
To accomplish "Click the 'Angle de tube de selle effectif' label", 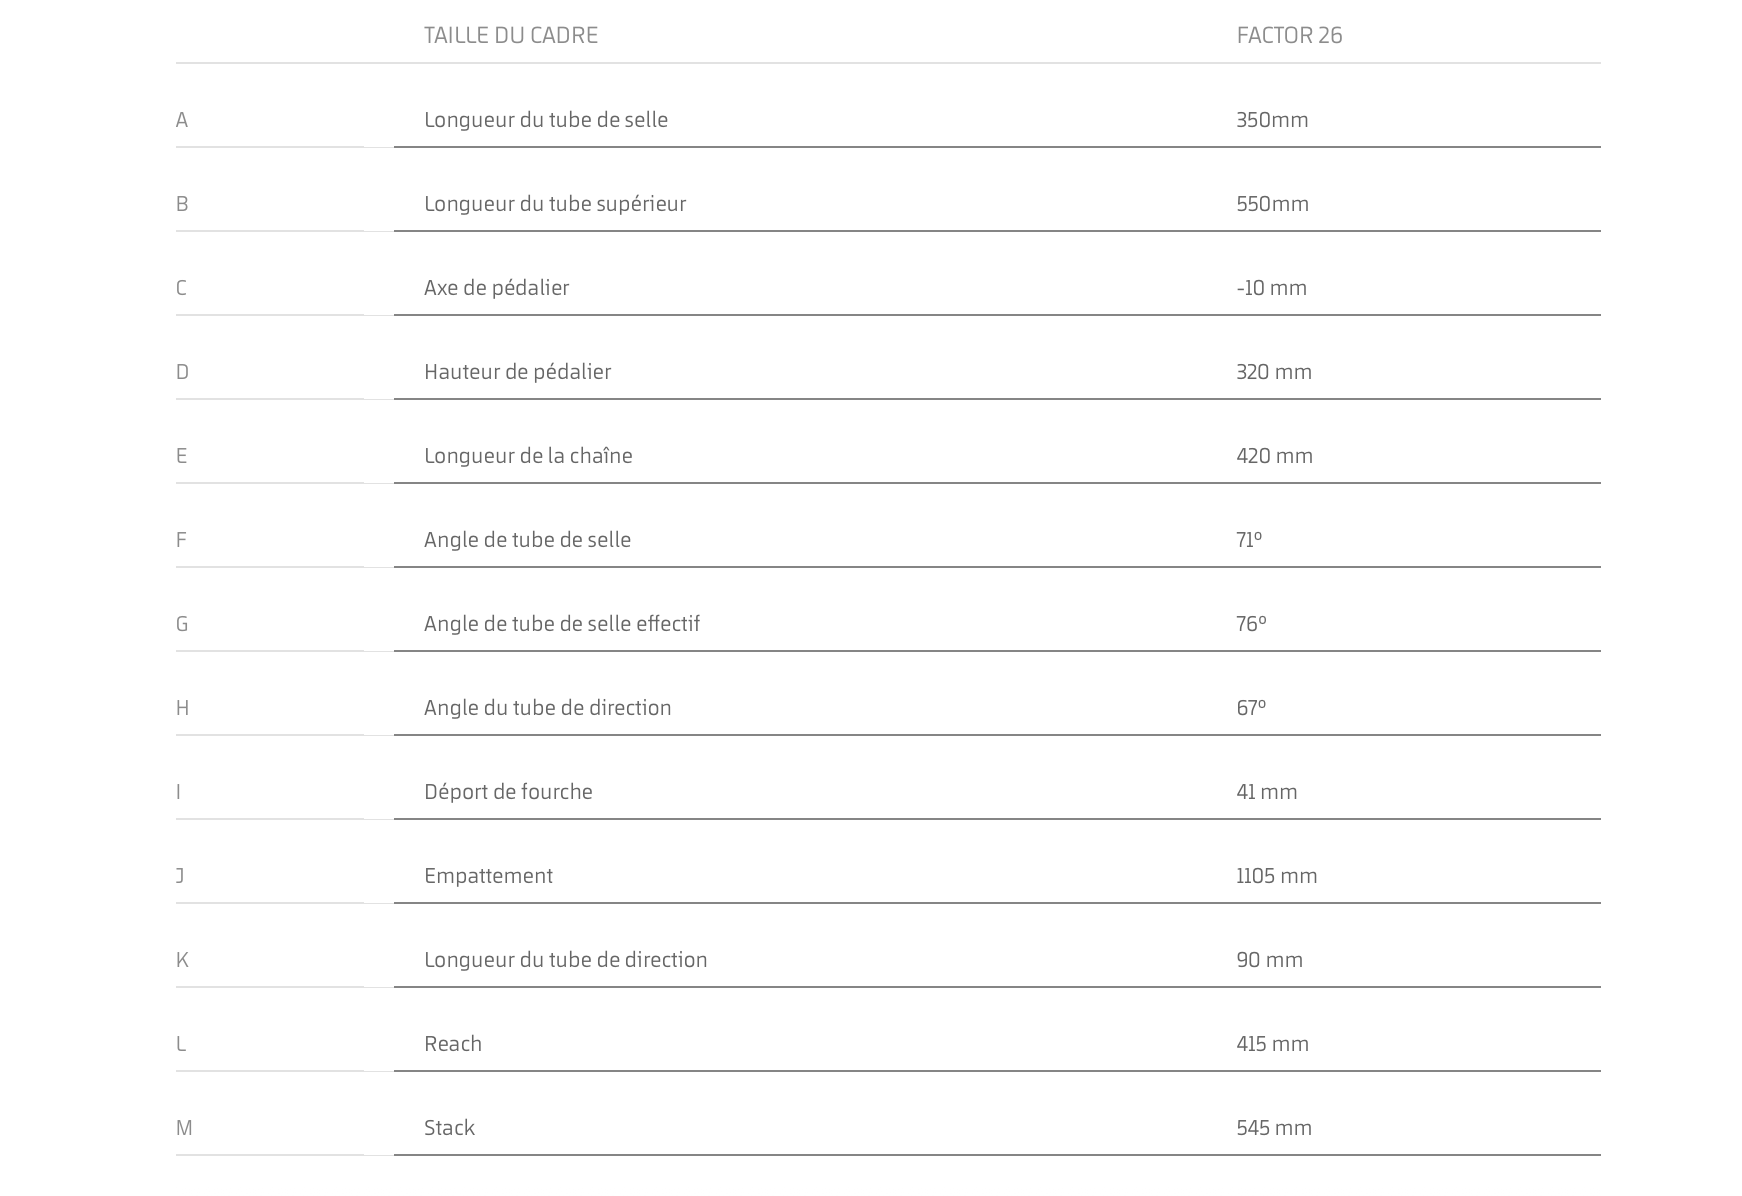I will click(561, 624).
